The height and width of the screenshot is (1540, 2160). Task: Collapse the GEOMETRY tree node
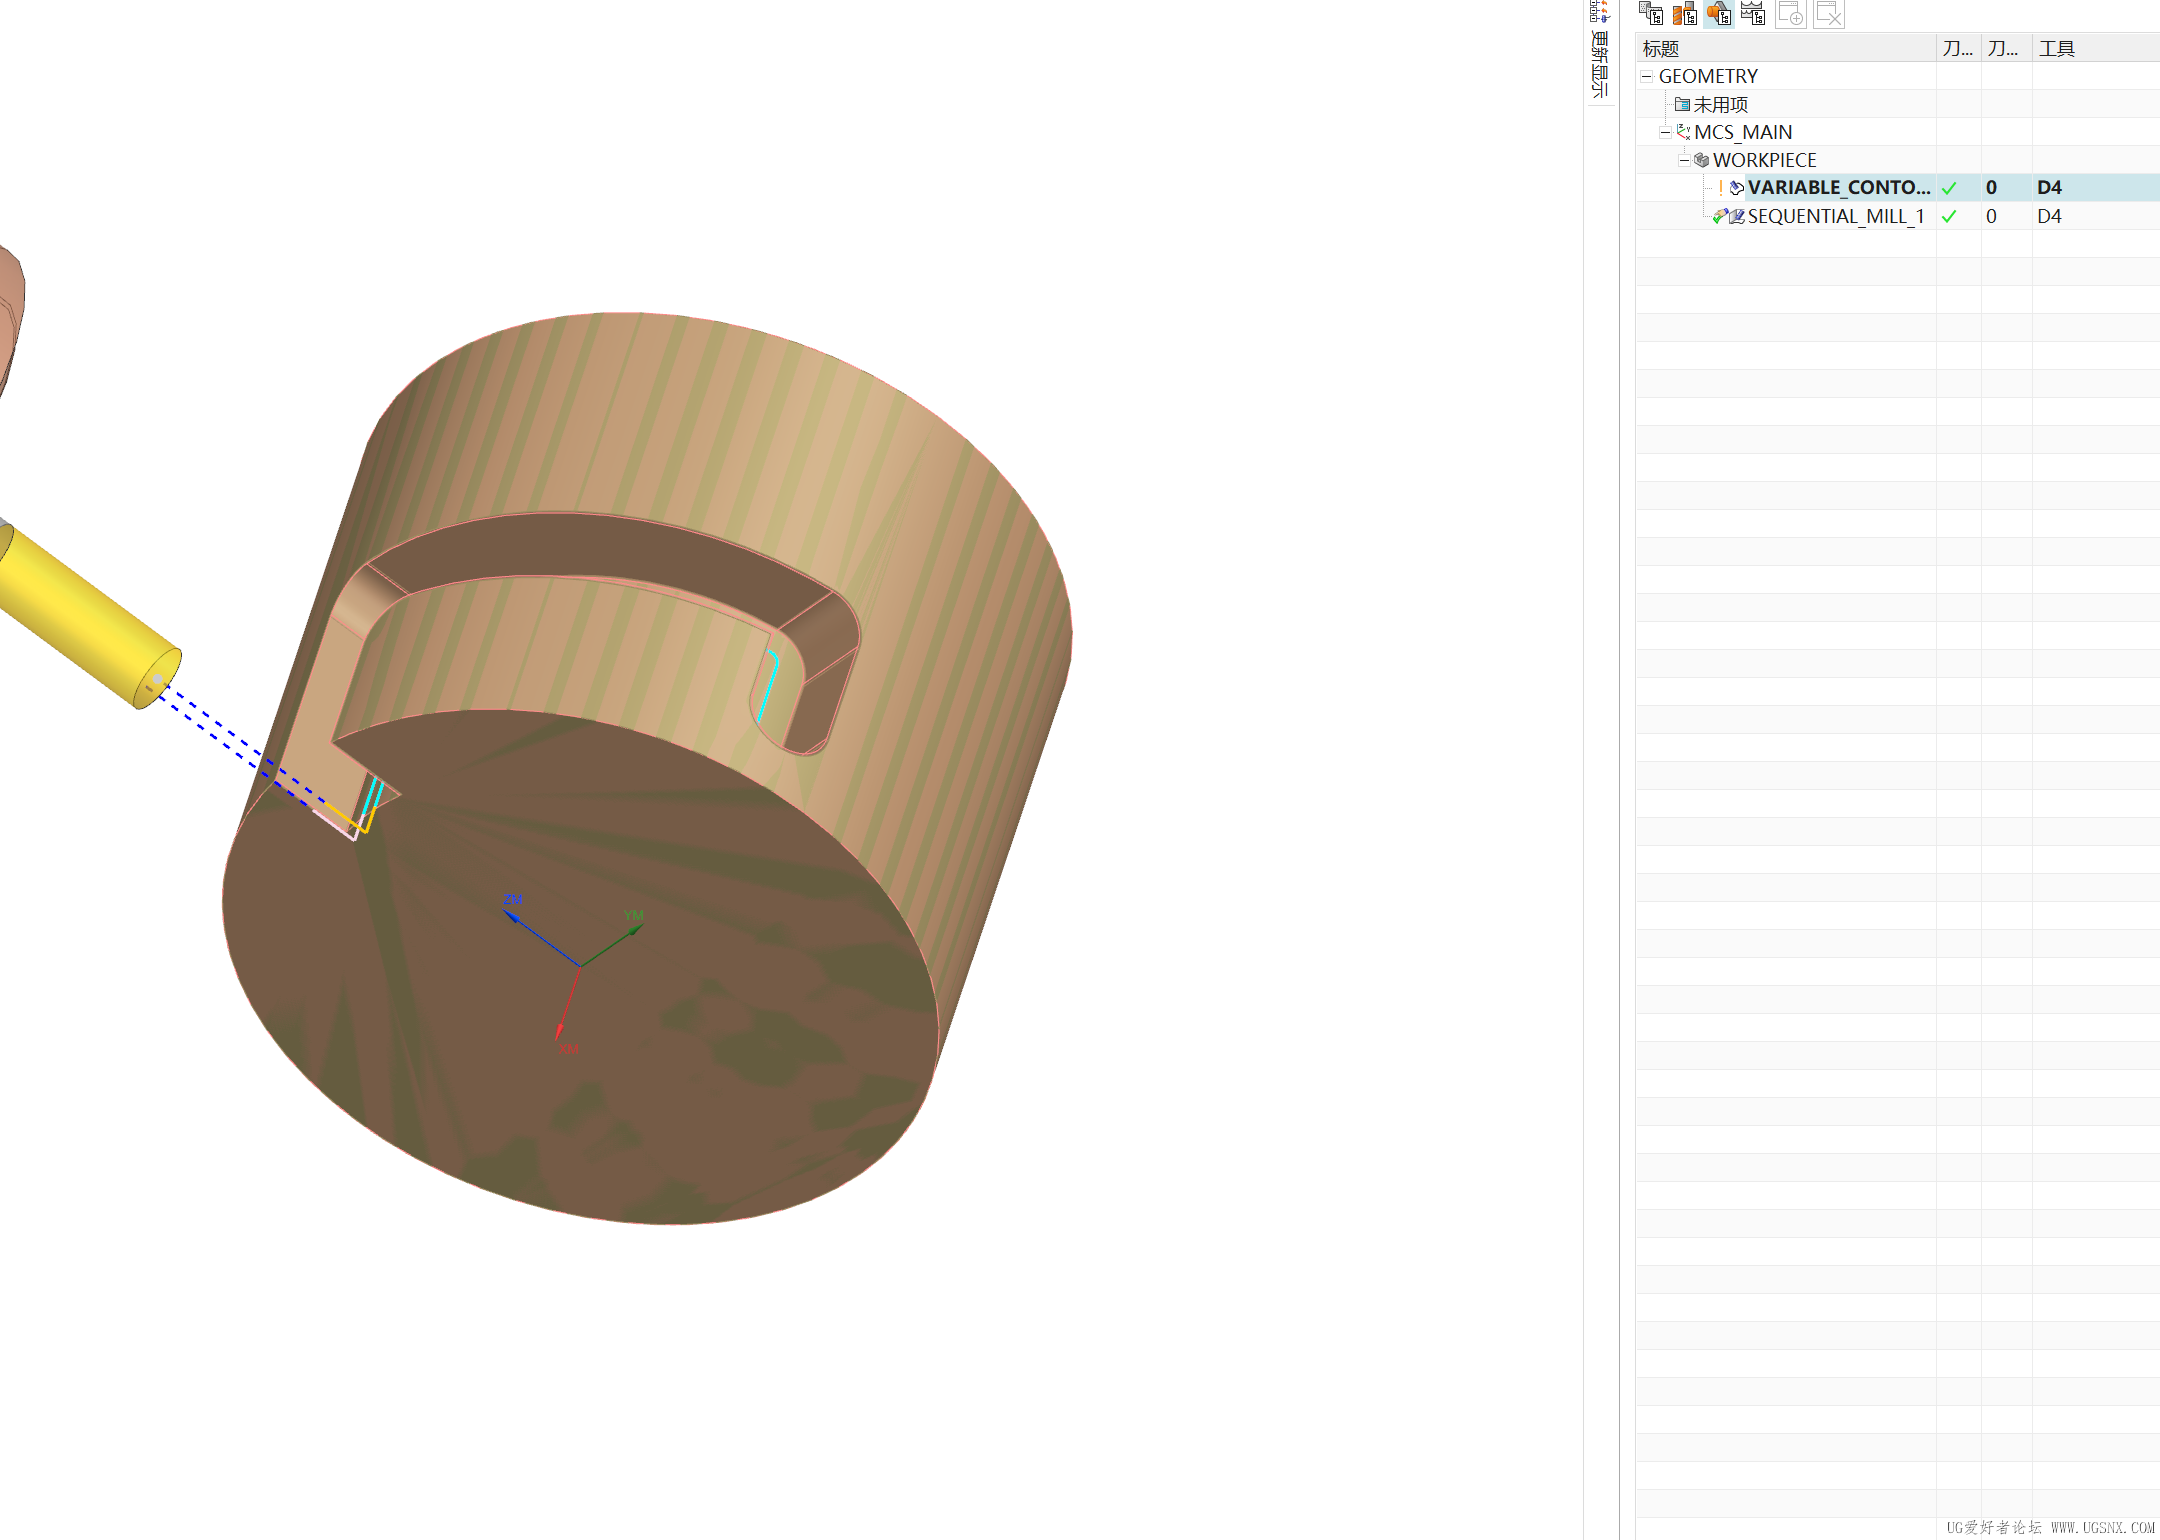pos(1646,76)
